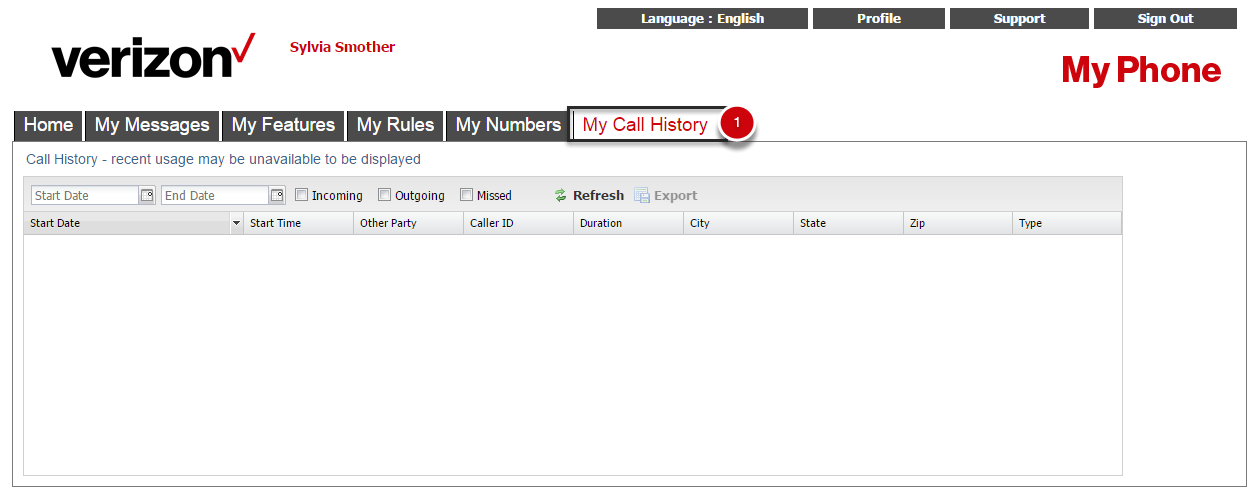Image resolution: width=1254 pixels, height=496 pixels.
Task: Sort by the Duration column header
Action: (x=629, y=223)
